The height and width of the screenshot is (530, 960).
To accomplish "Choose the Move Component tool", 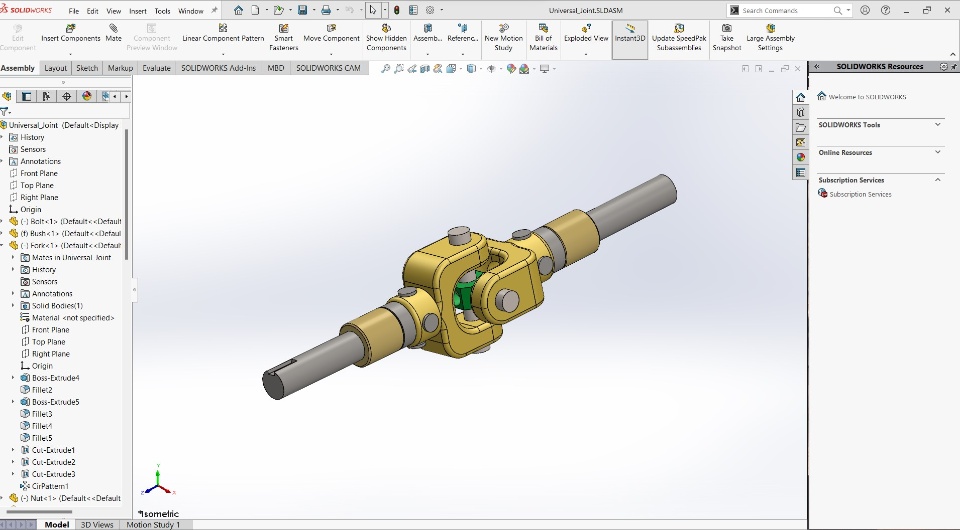I will [331, 33].
